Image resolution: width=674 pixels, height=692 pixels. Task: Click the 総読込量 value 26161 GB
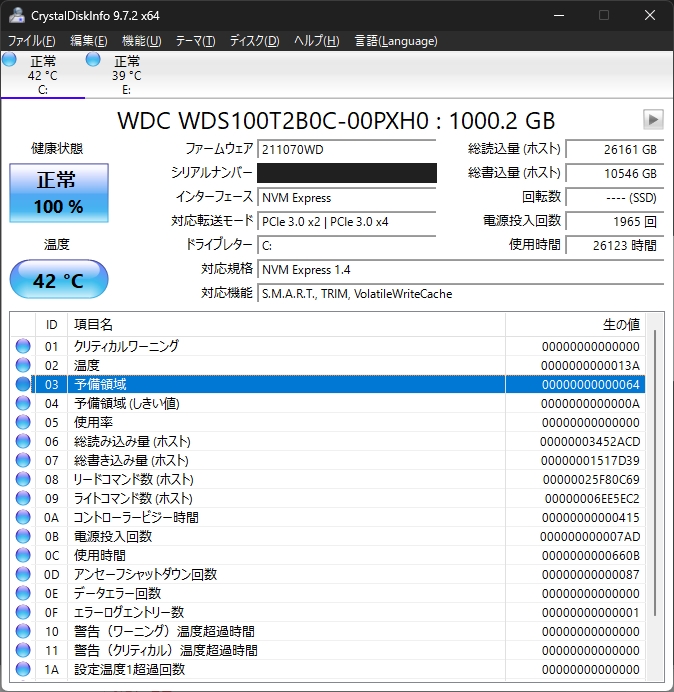pyautogui.click(x=614, y=150)
